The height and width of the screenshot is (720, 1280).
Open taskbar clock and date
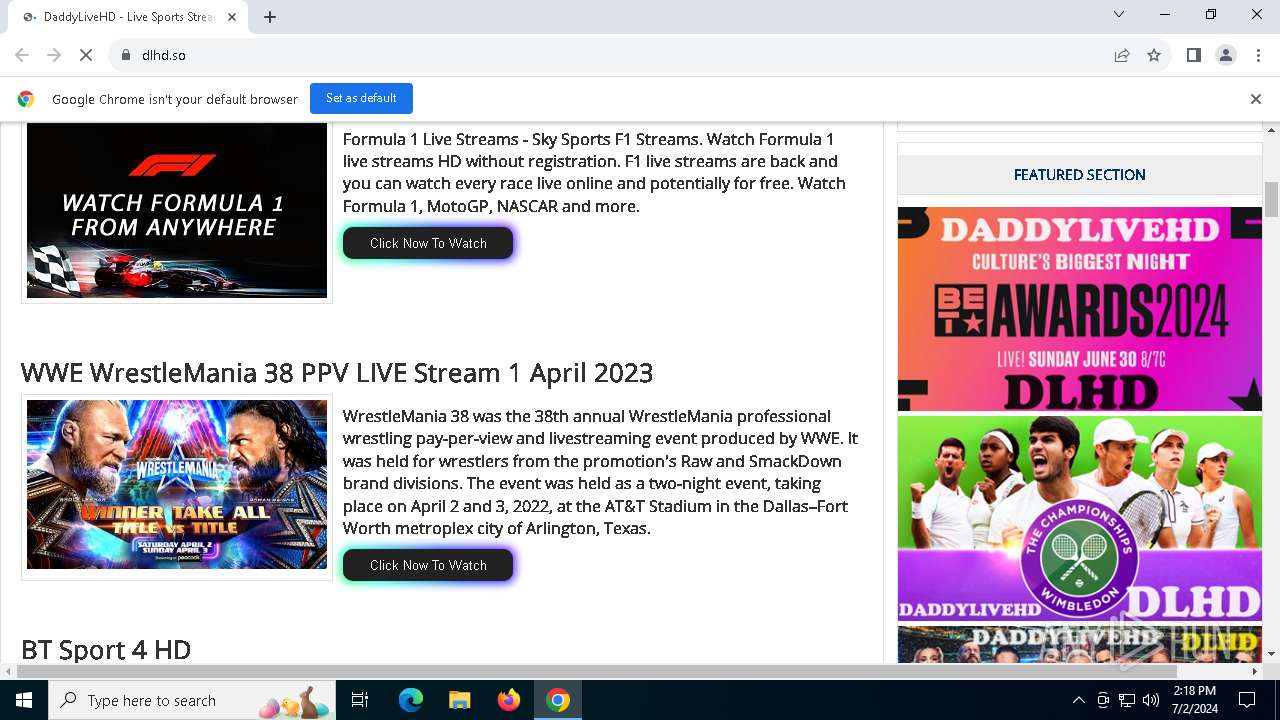1195,700
